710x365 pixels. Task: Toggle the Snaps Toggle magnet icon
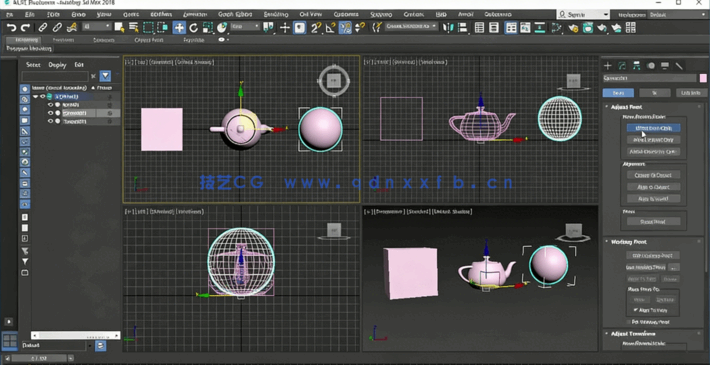316,28
